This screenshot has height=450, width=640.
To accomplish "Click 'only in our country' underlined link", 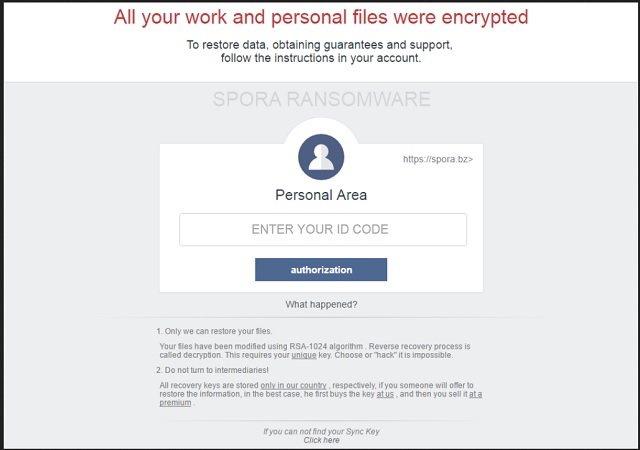I will click(x=293, y=385).
